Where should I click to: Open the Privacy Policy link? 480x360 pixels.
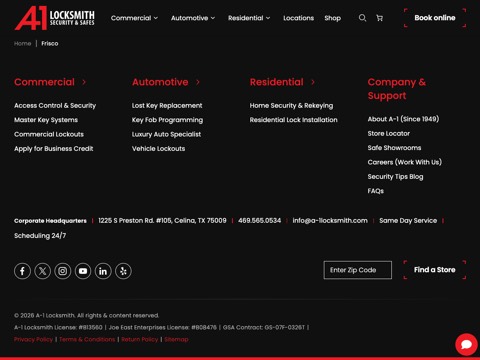[x=33, y=339]
